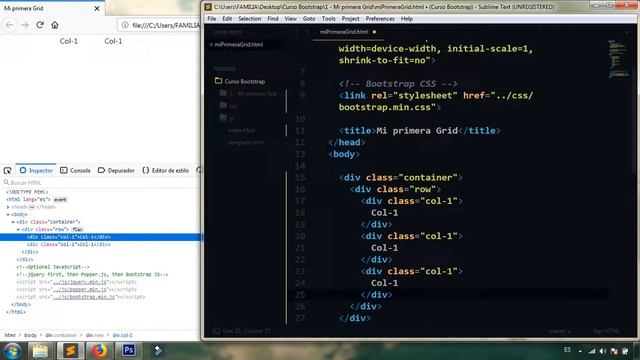640x360 pixels.
Task: Expand the head node in Inspector
Action: [8, 207]
